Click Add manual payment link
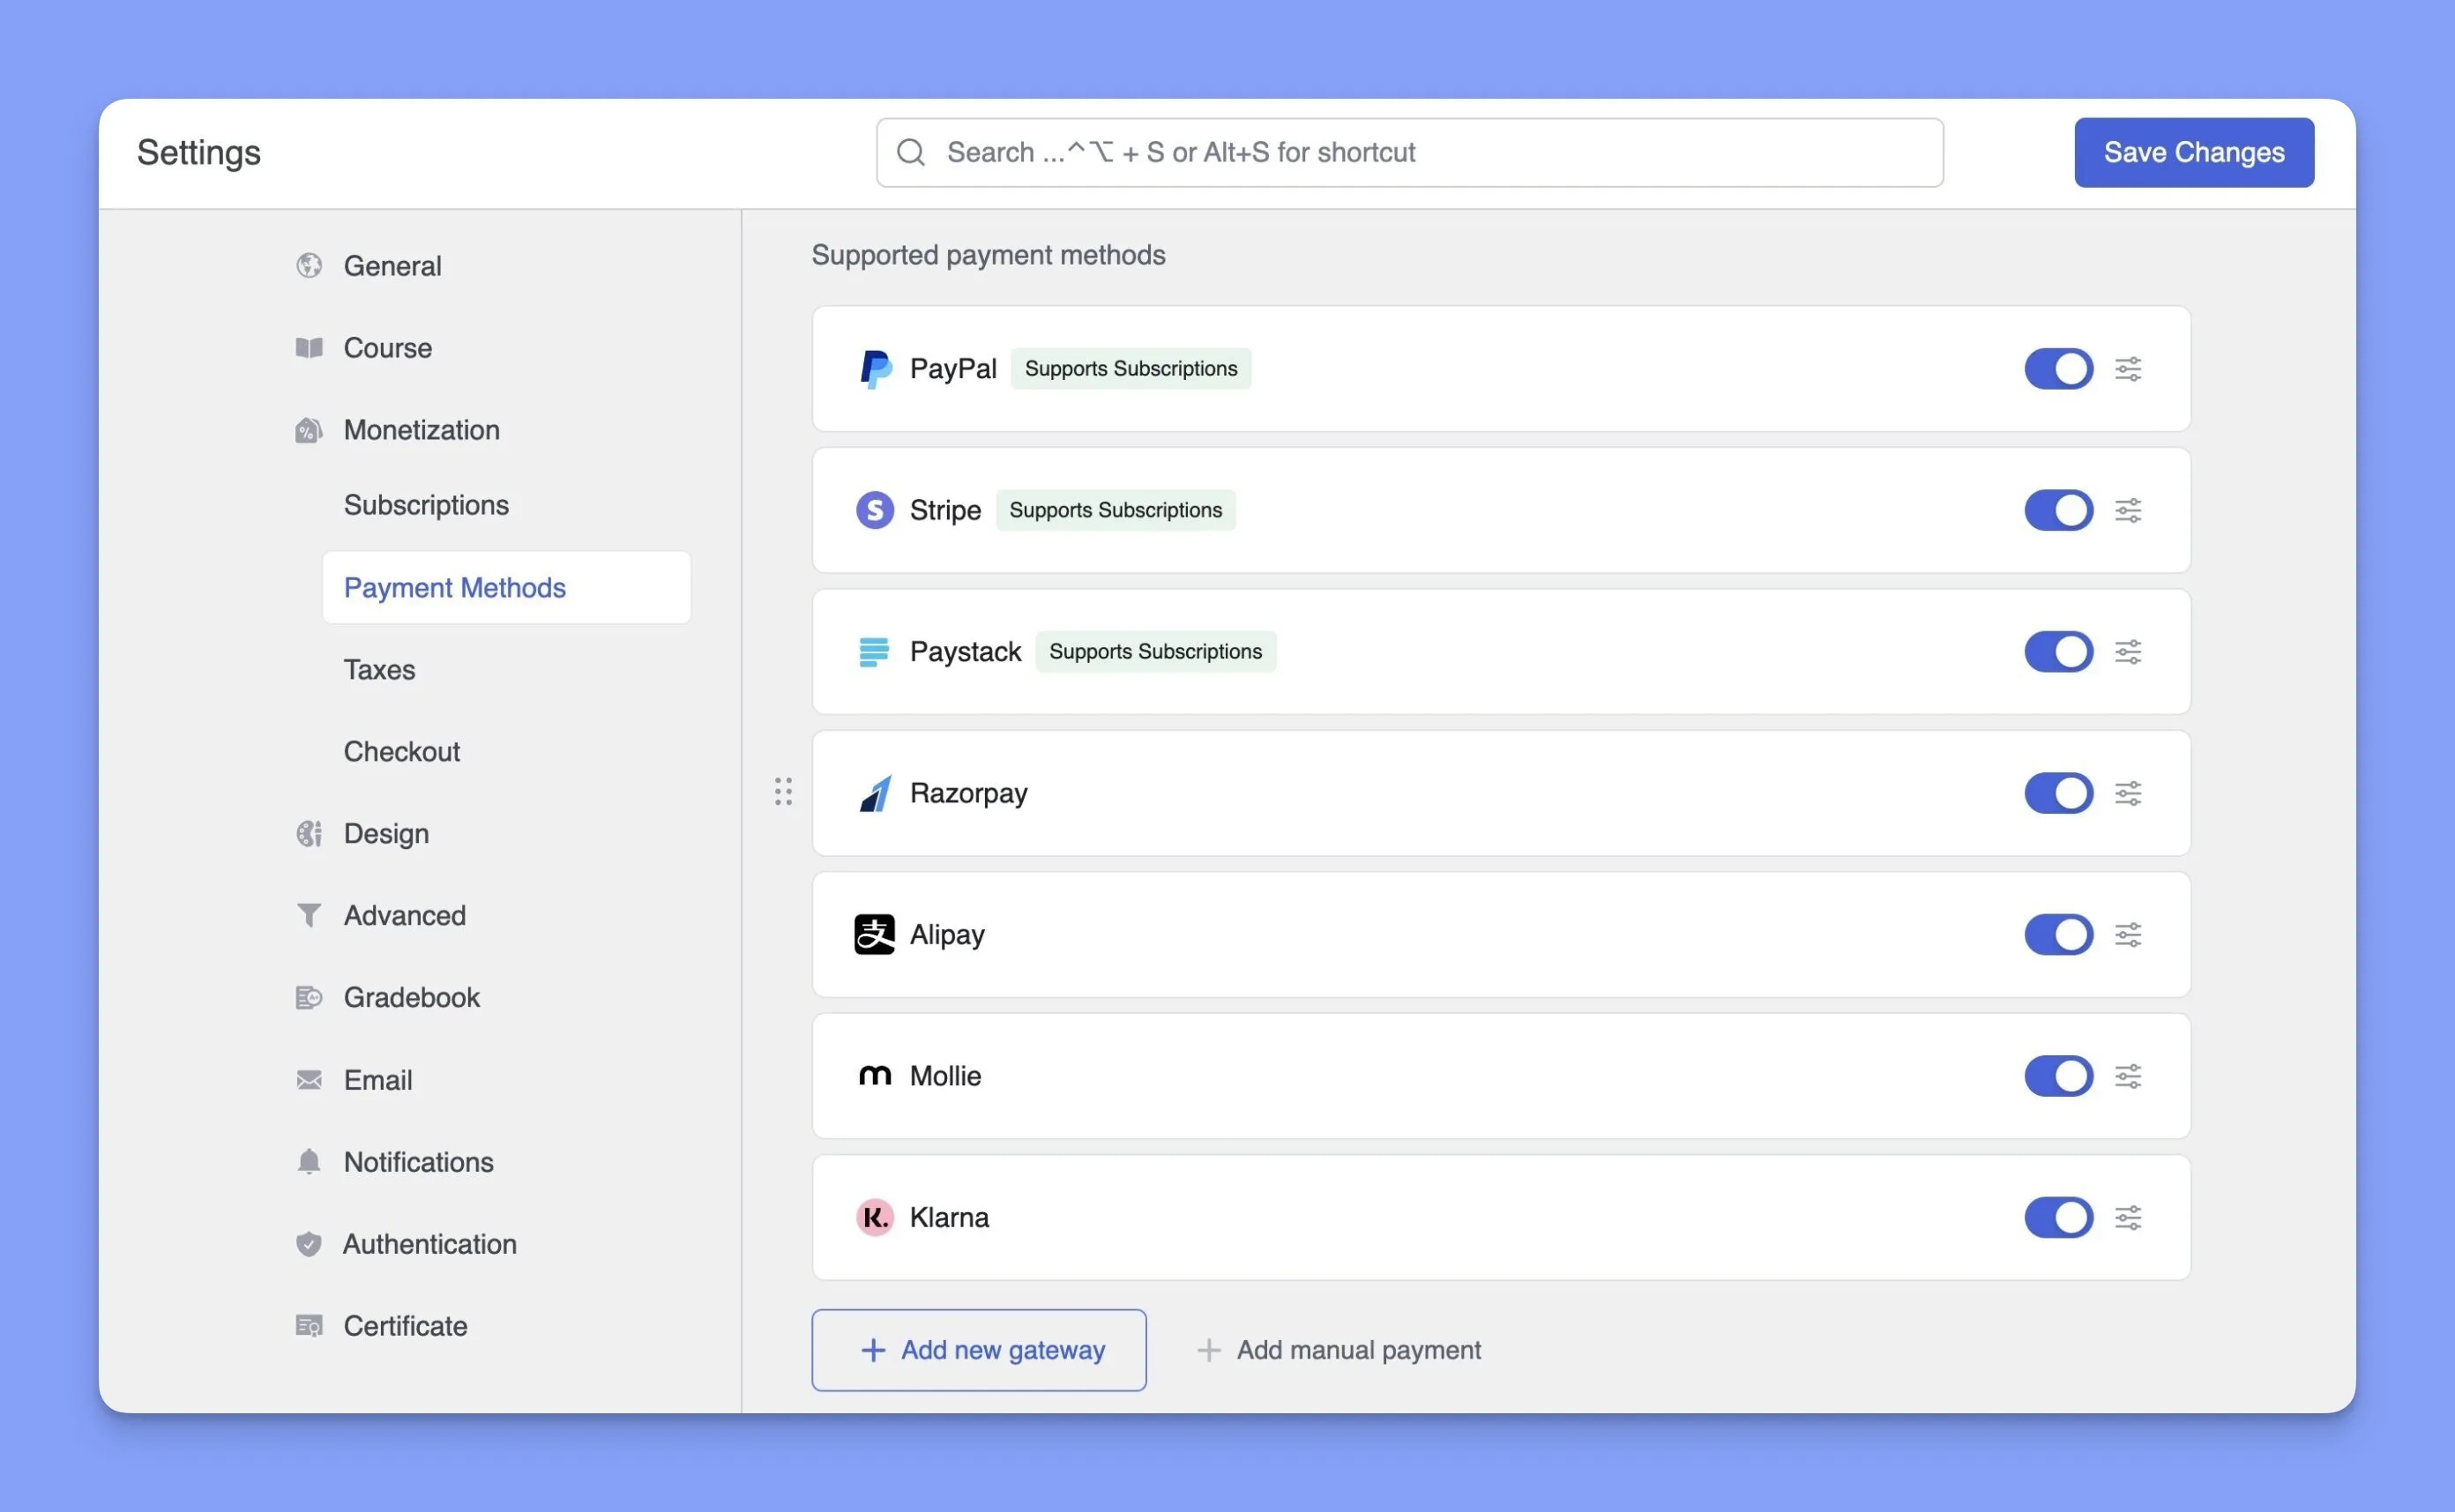2455x1512 pixels. [x=1339, y=1351]
